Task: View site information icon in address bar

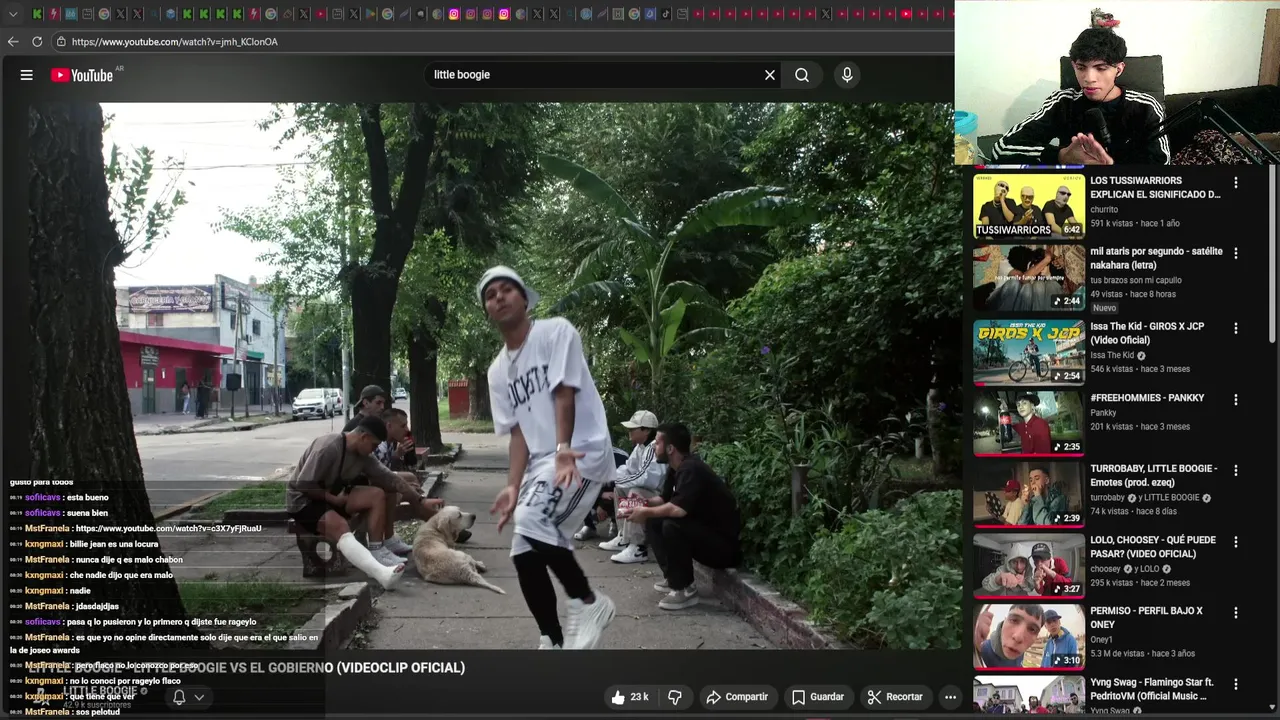Action: point(61,42)
